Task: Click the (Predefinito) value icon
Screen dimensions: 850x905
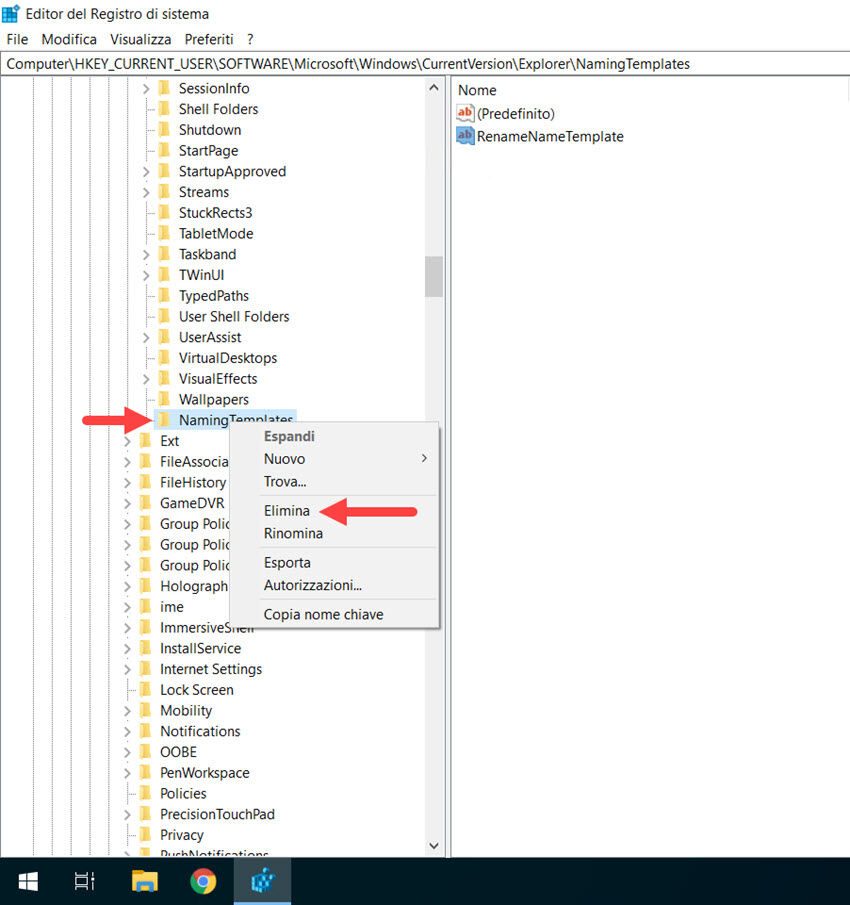Action: [464, 113]
